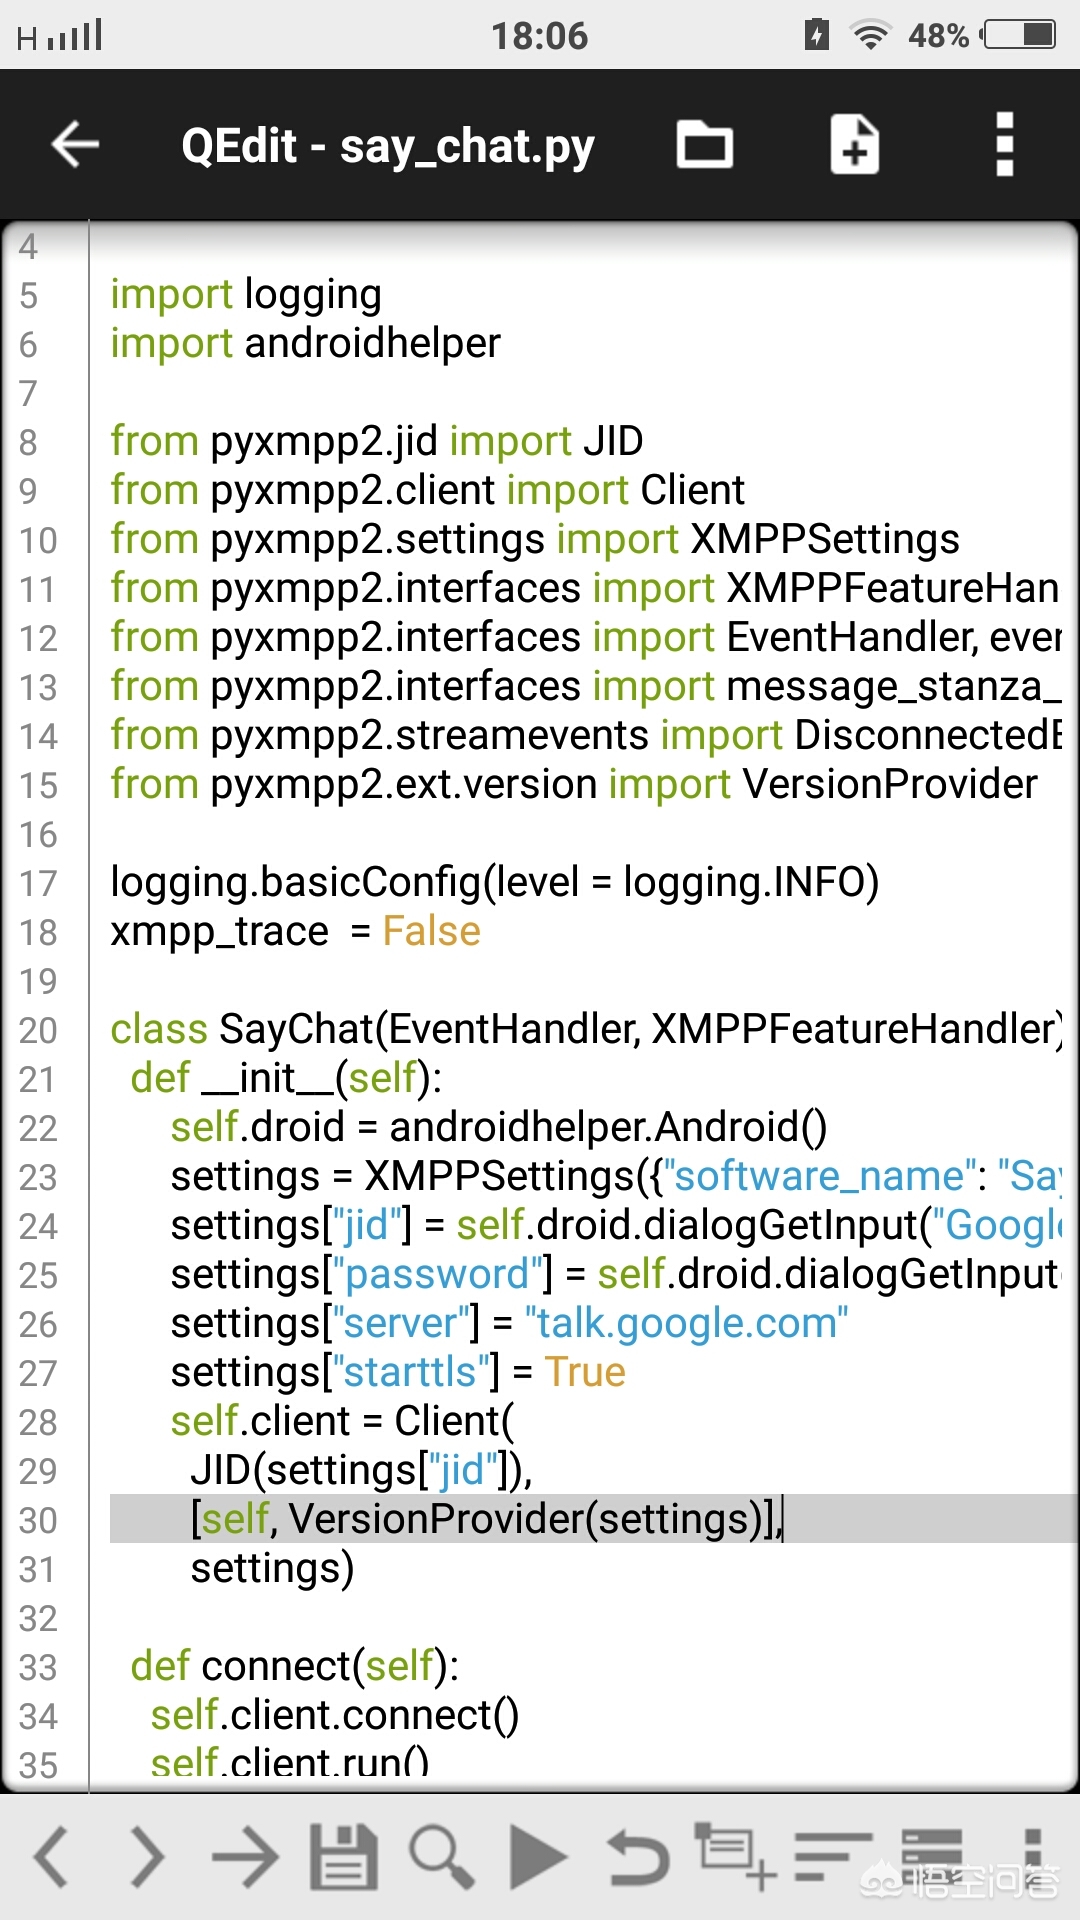1080x1920 pixels.
Task: Tap the 18:06 clock in status bar
Action: tap(540, 36)
